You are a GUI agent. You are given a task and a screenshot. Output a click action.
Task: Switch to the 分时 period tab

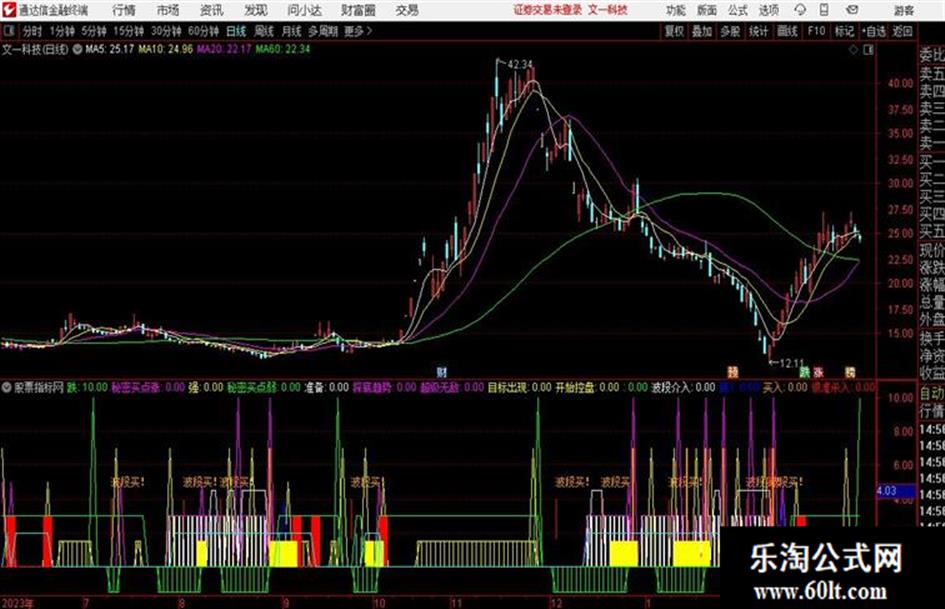pyautogui.click(x=33, y=31)
